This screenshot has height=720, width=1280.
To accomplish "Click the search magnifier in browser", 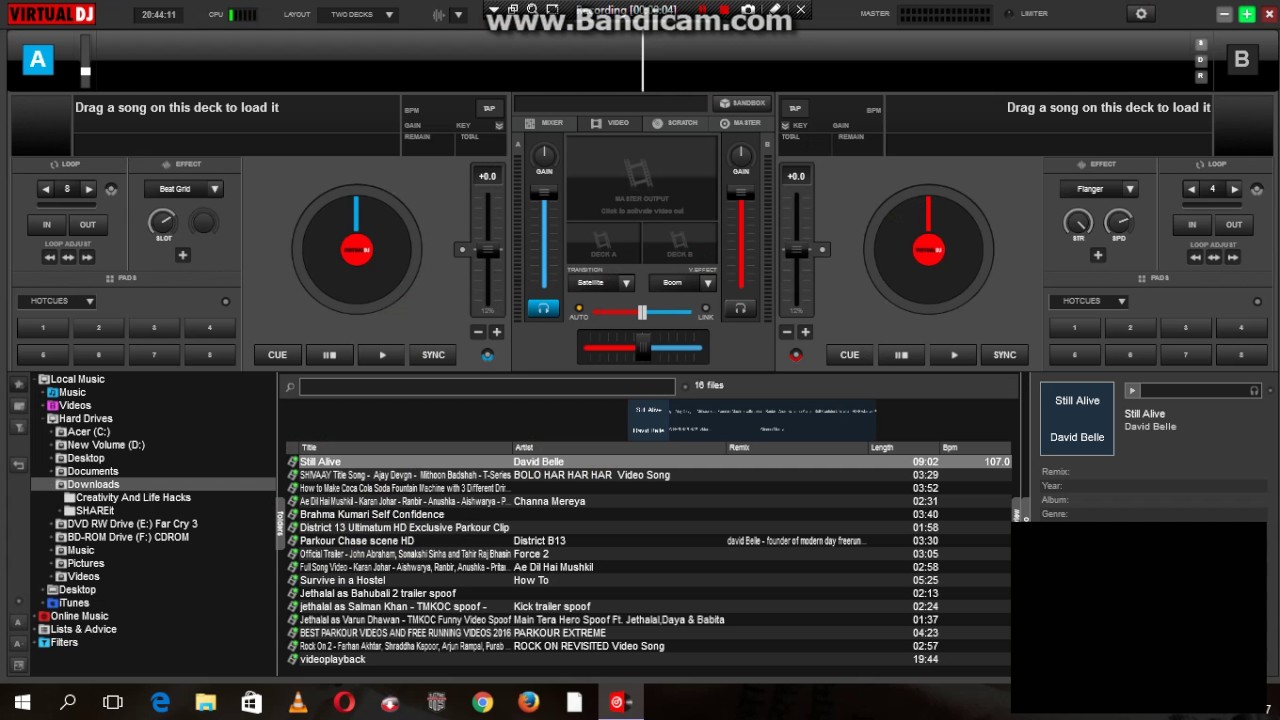I will coord(290,387).
